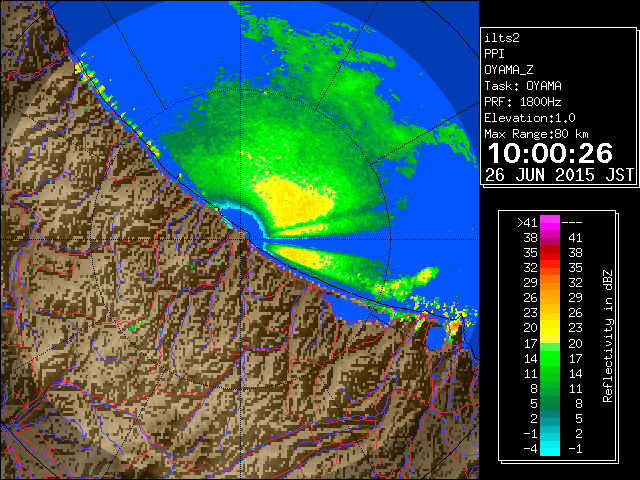Click the "---" legend label
Image resolution: width=640 pixels, height=480 pixels.
tap(572, 223)
